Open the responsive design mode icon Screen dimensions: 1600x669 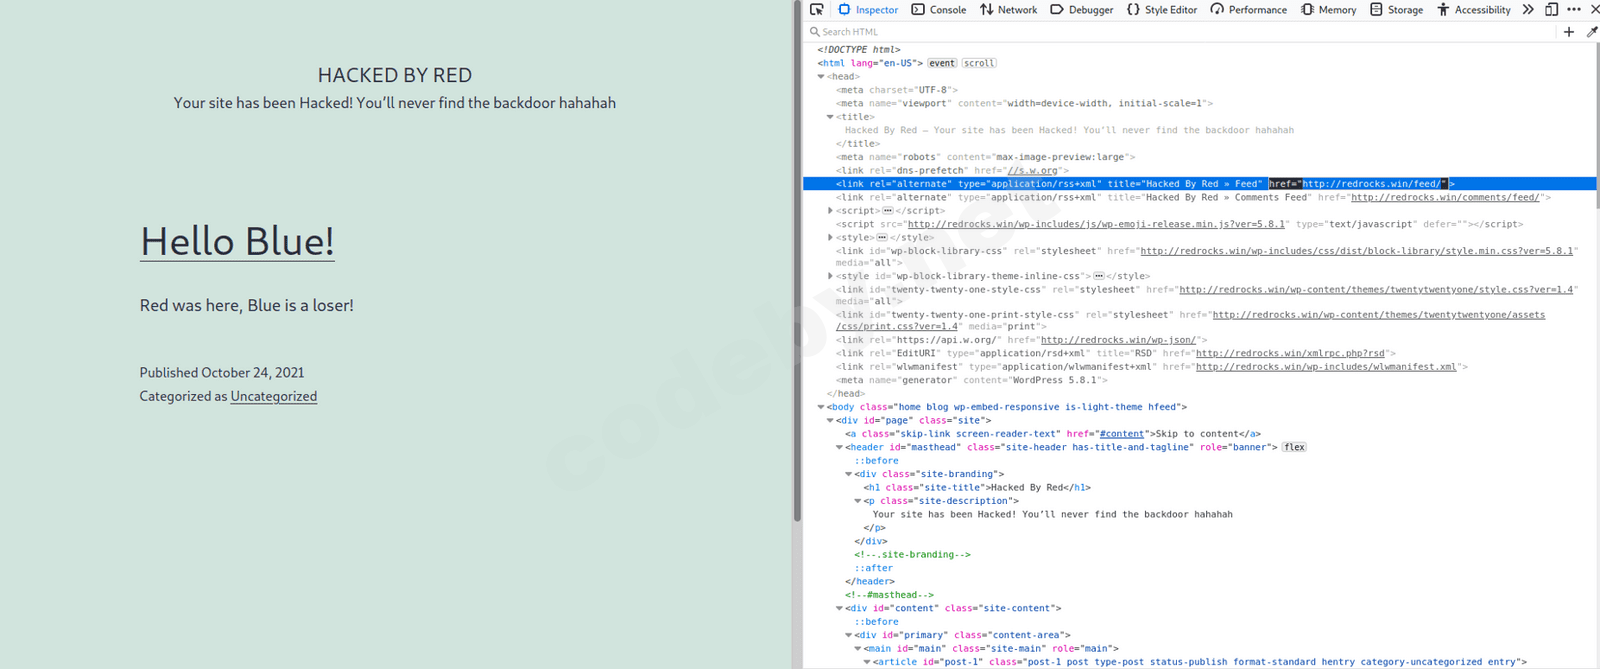(1551, 9)
